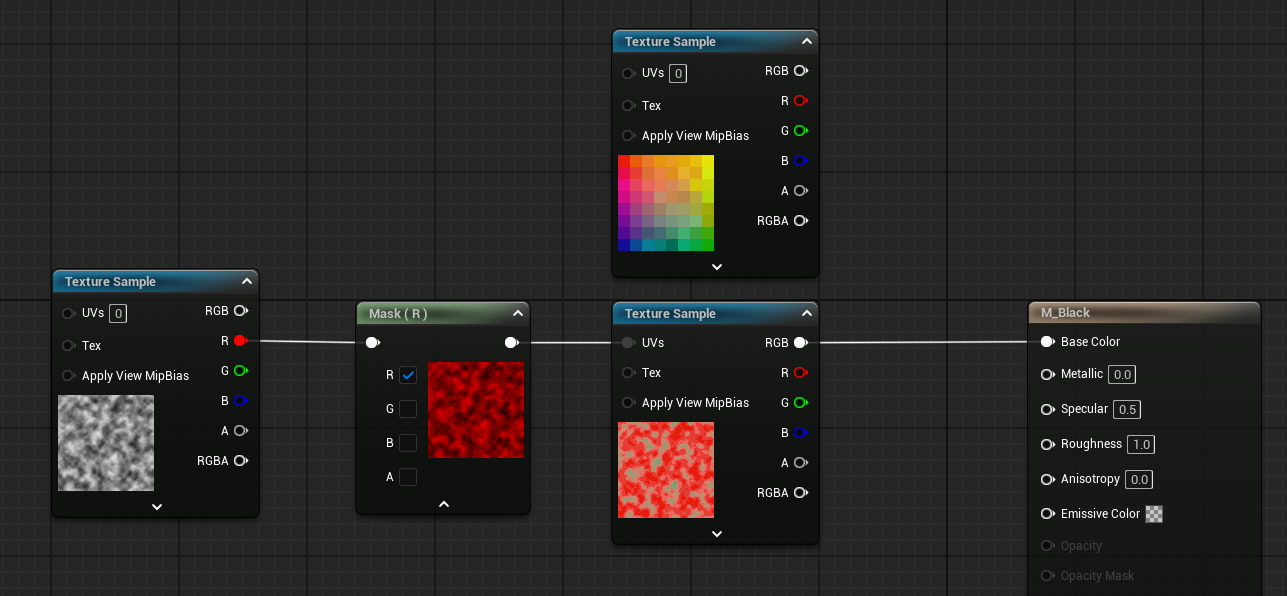
Task: Click Base Color input pin on M_Black
Action: click(1048, 341)
